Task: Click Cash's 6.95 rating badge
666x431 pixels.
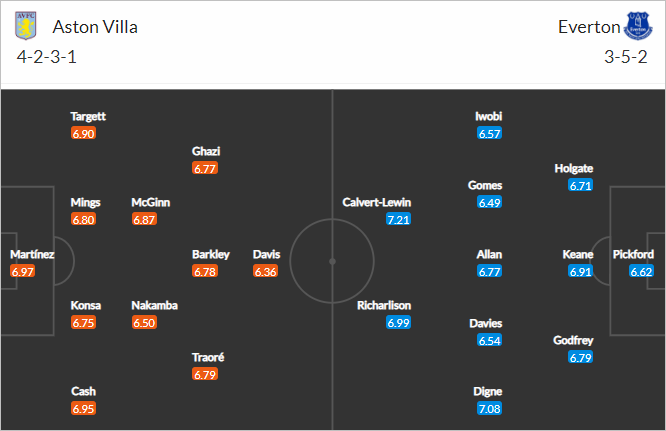Action: [x=83, y=408]
